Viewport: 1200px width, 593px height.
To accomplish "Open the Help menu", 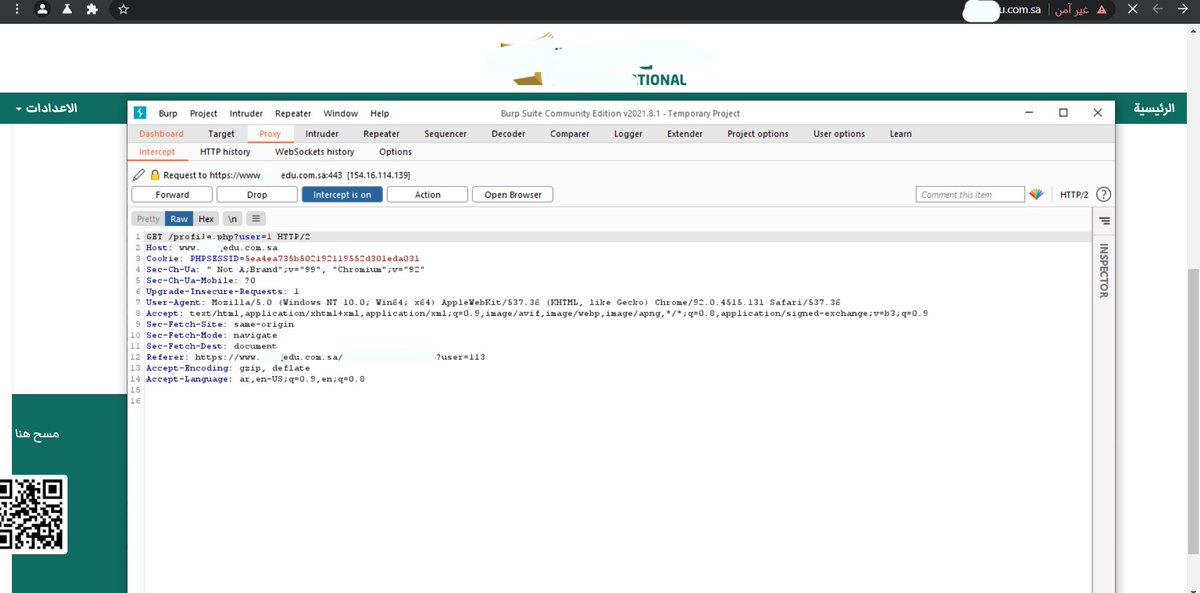I will click(x=379, y=114).
